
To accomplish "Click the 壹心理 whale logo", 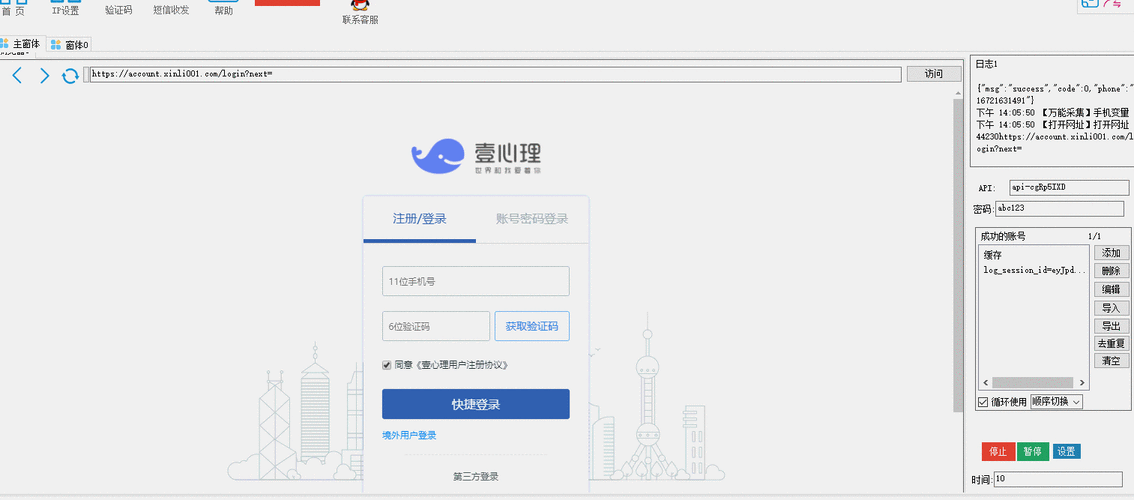I will point(438,155).
